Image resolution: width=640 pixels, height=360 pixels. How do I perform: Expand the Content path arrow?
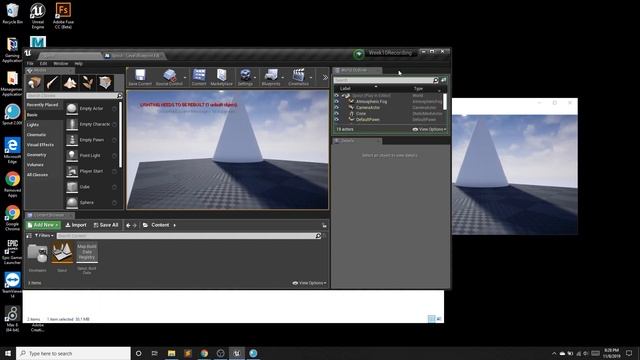click(175, 225)
